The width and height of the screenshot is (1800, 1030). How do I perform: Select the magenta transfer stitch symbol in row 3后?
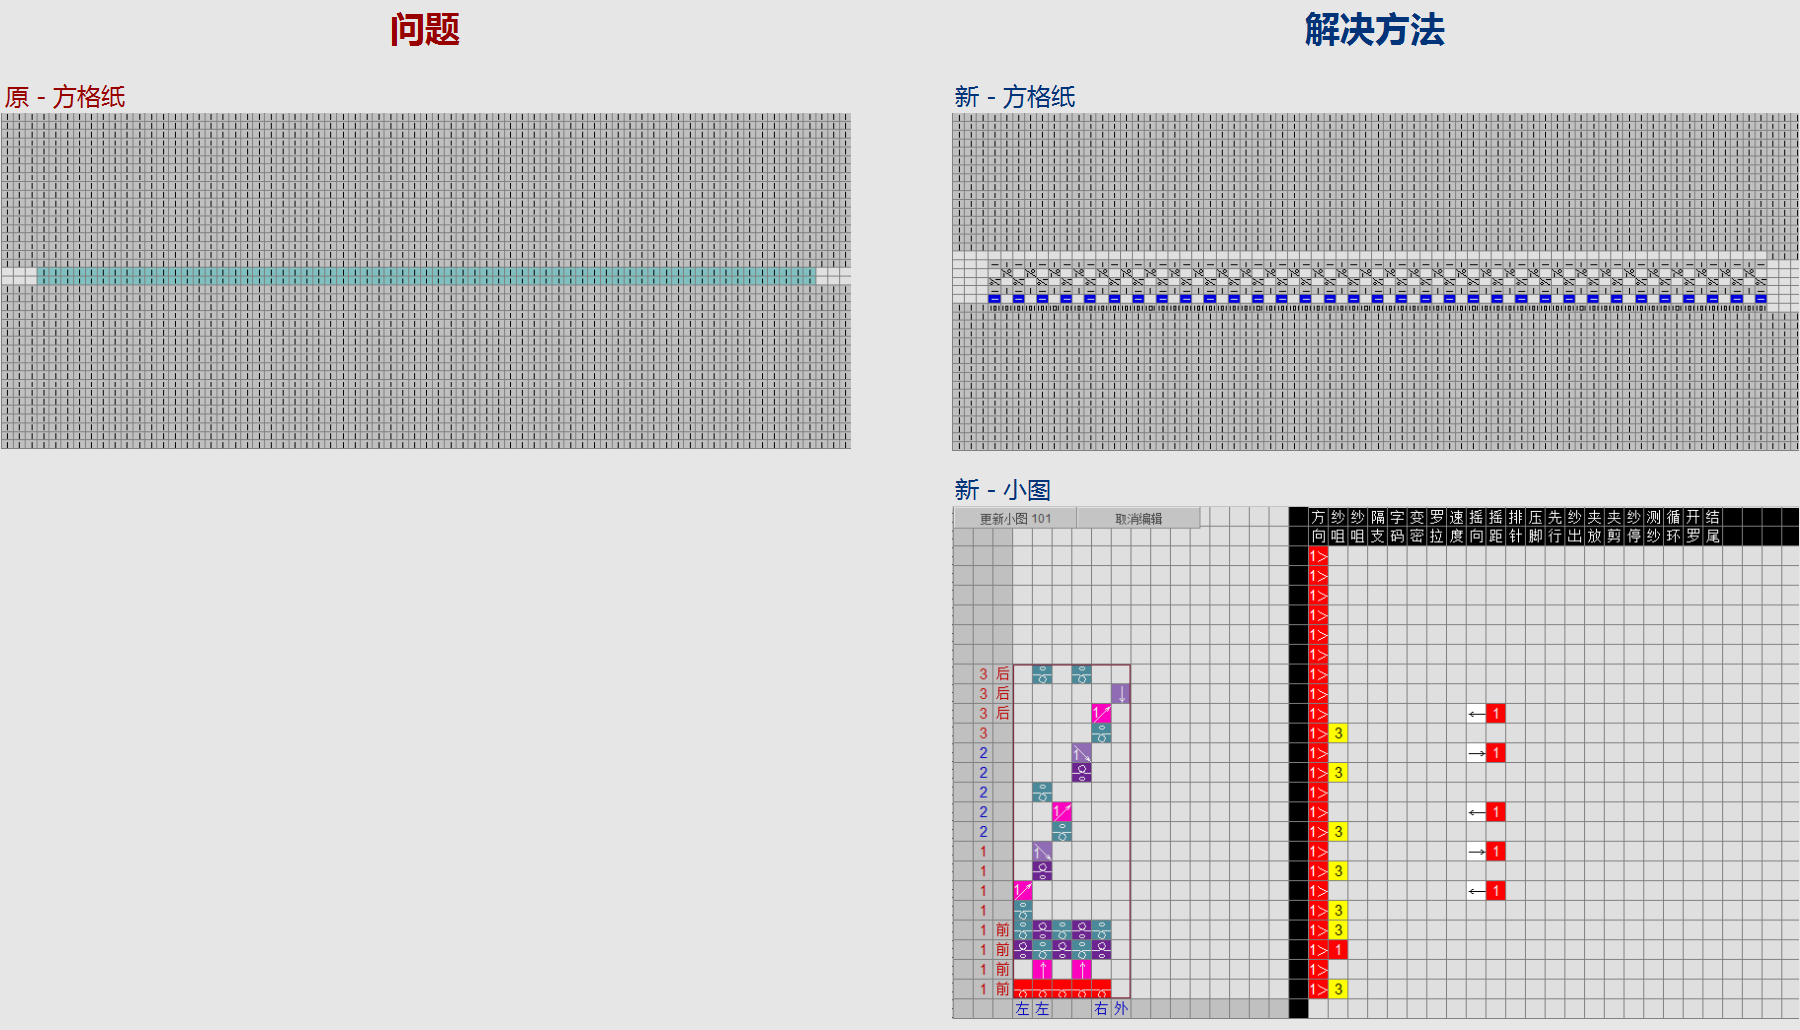(1100, 712)
